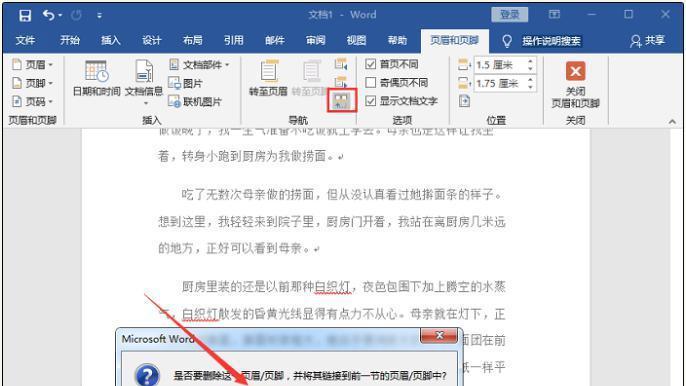This screenshot has height=386, width=686.
Task: Toggle the 显示文档文字 checkbox
Action: (371, 101)
